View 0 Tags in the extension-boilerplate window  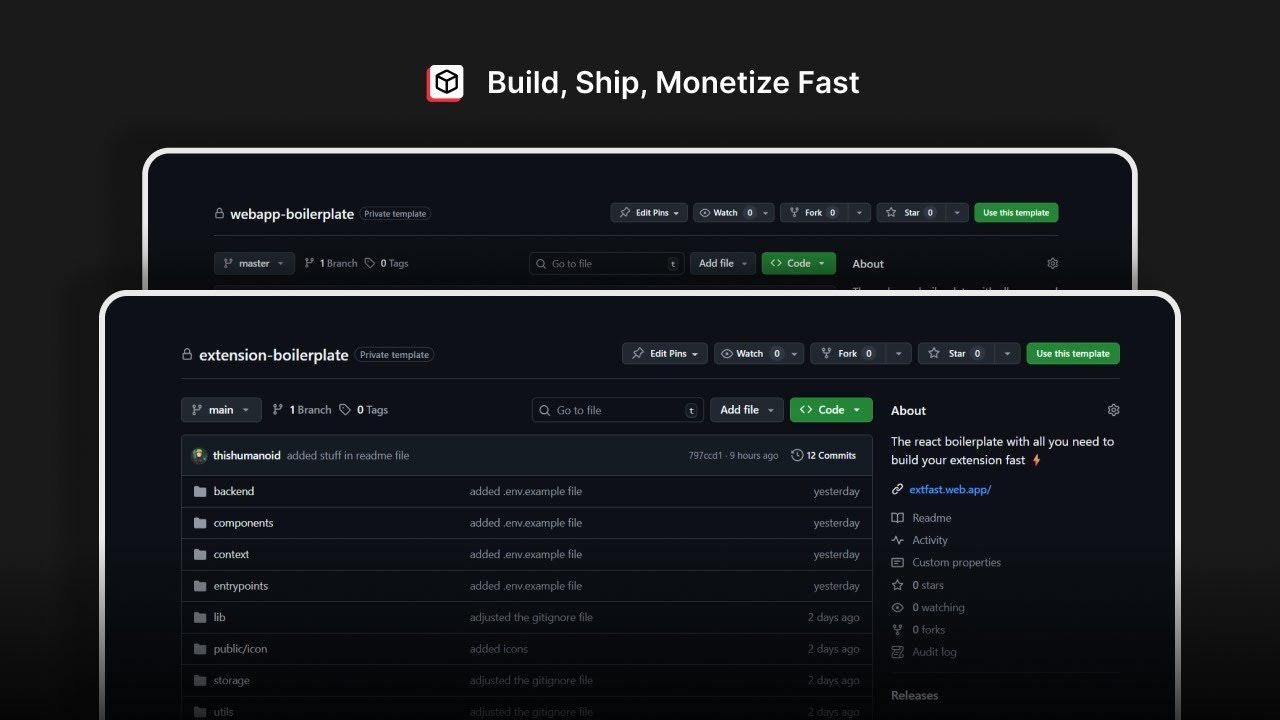(x=364, y=410)
